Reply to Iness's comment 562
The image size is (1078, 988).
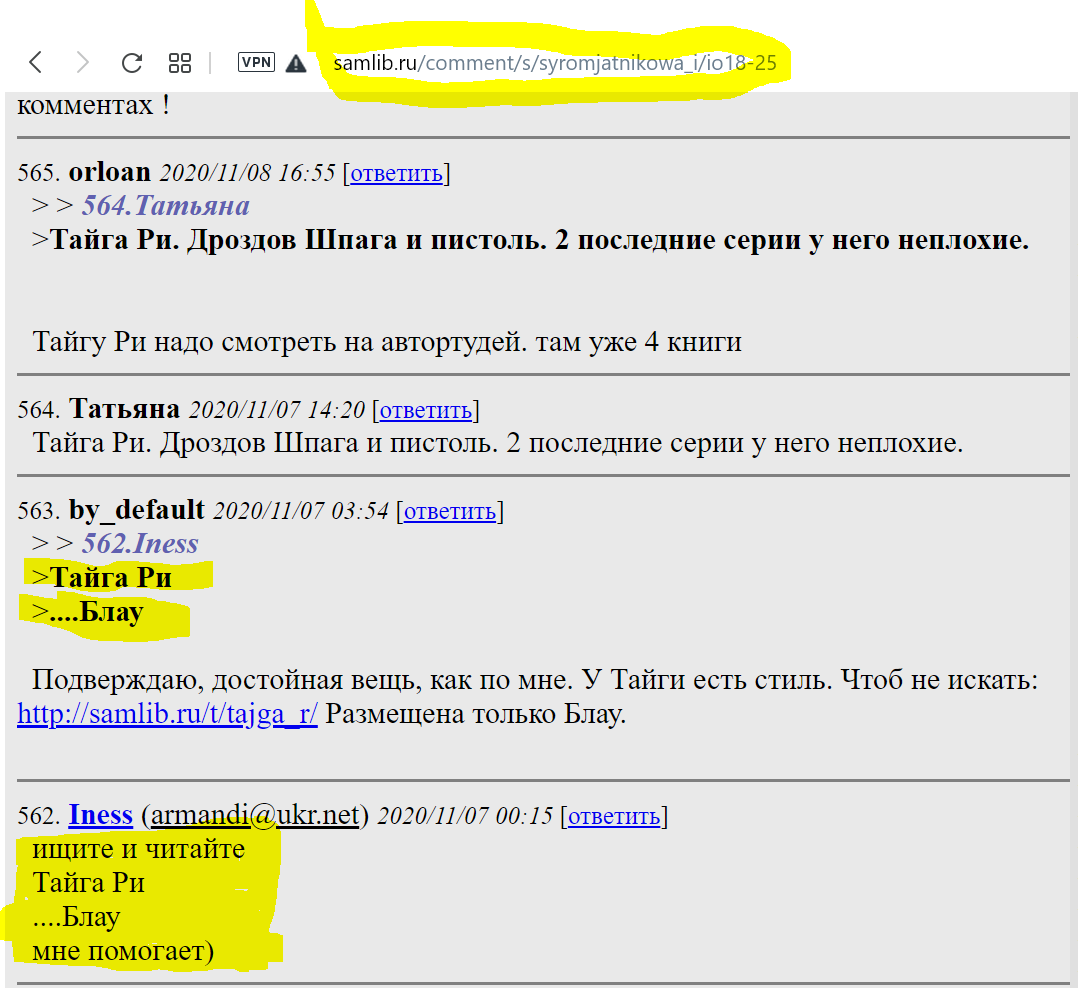point(614,816)
